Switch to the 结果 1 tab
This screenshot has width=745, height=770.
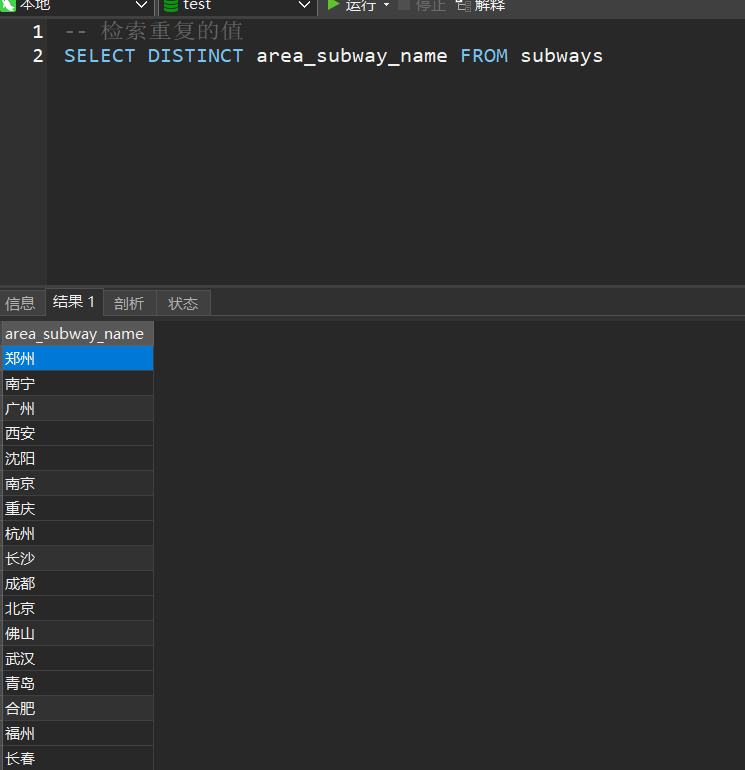(x=74, y=302)
